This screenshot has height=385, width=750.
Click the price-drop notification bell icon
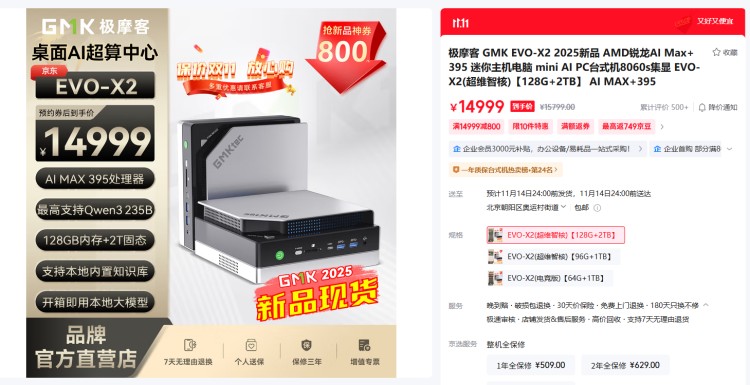coord(702,107)
